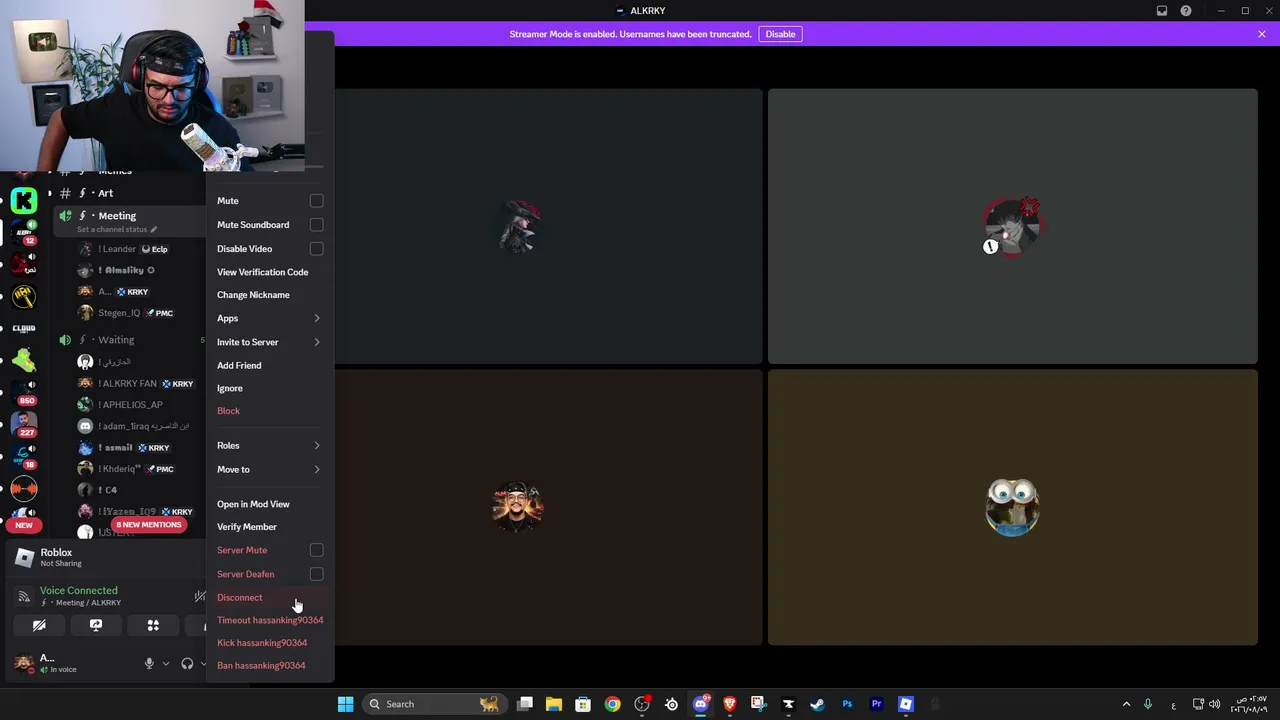Select Add Friend in context menu

coord(239,365)
